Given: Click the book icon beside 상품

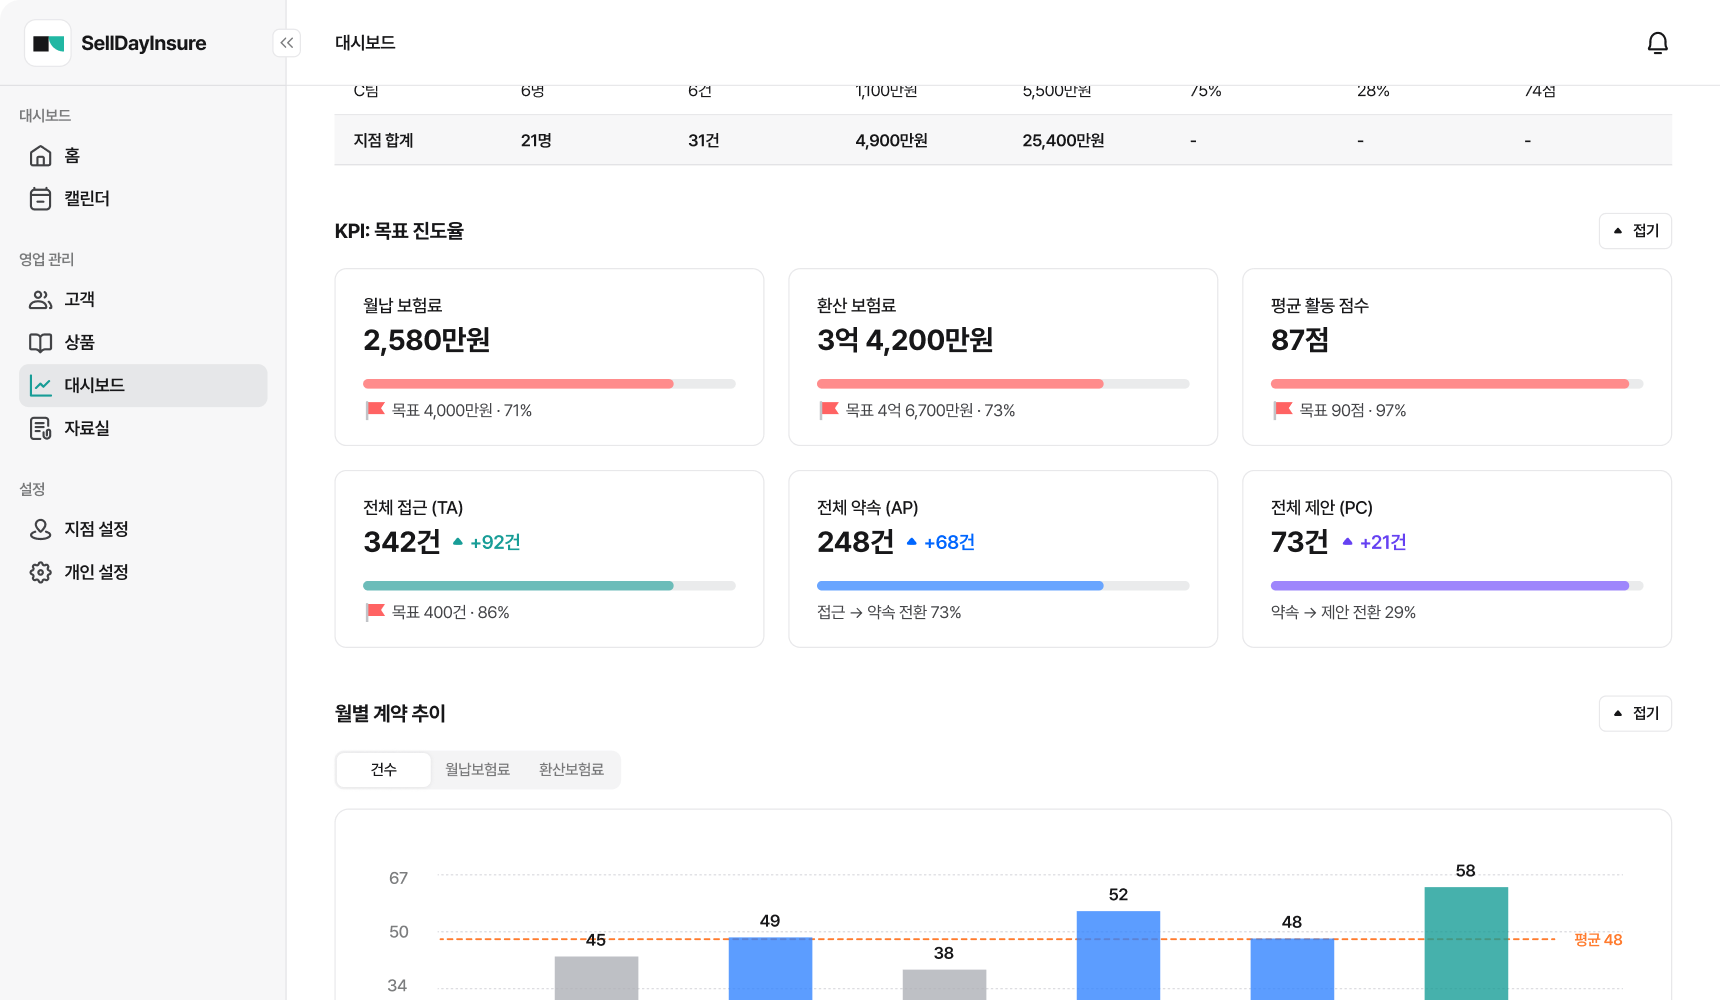Looking at the screenshot, I should tap(41, 343).
